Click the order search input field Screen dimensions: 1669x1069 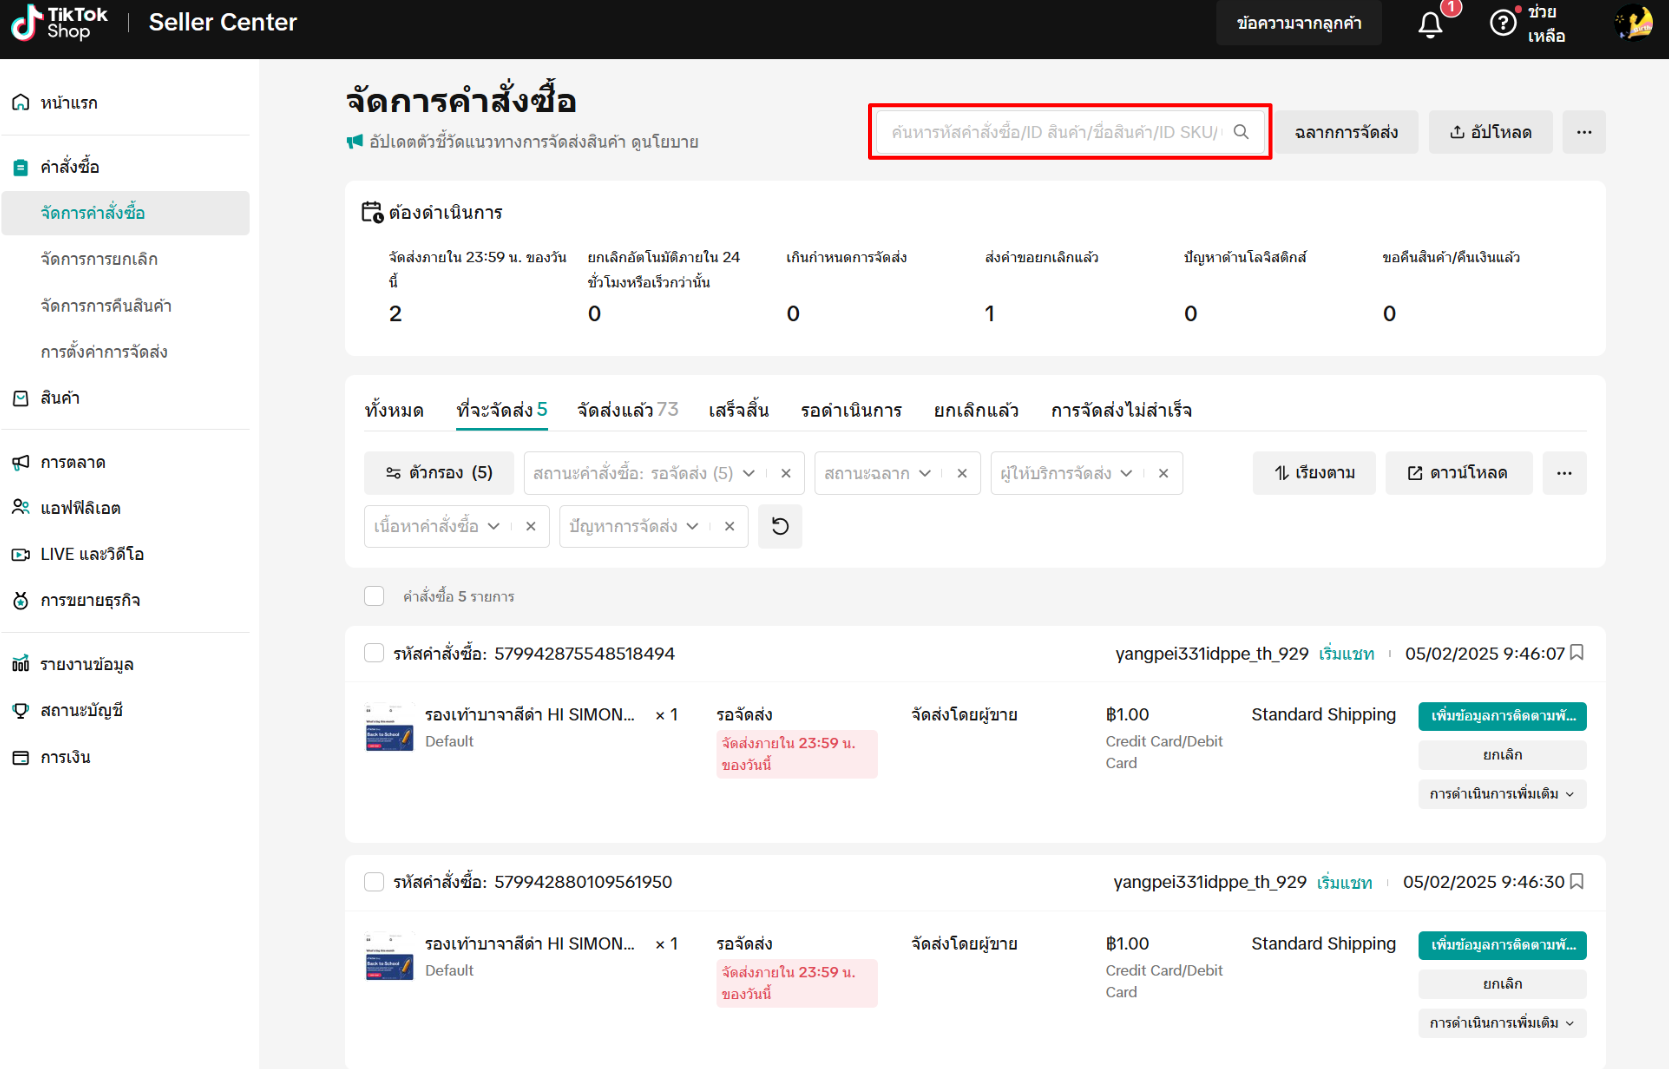1055,132
